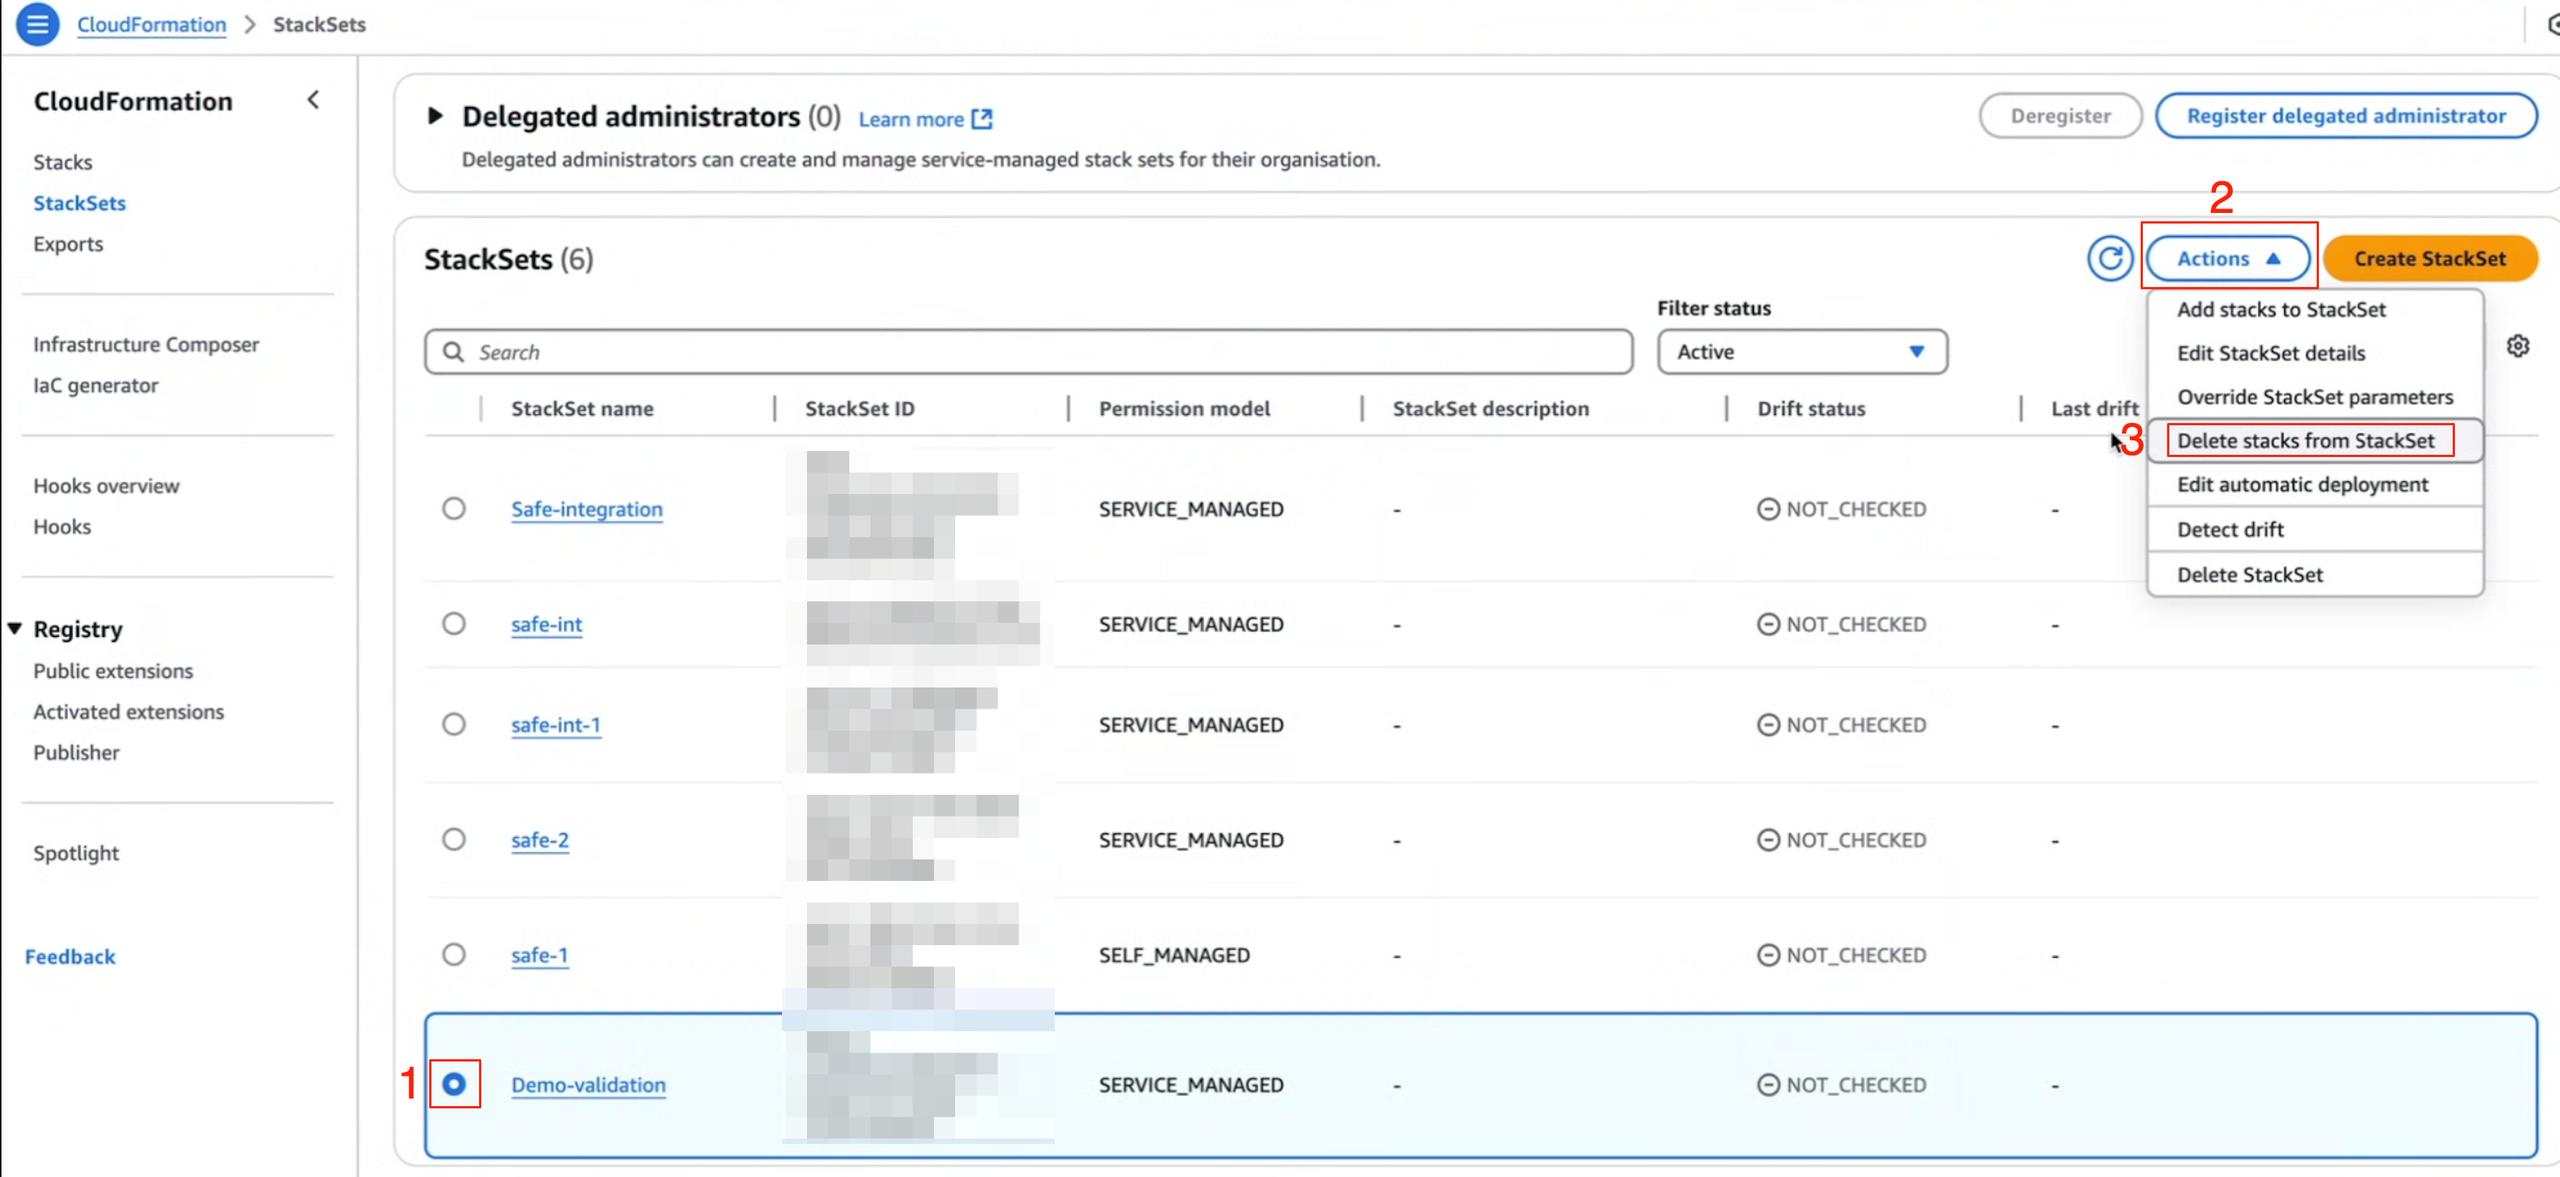Close the Actions dropdown menu

coord(2228,259)
